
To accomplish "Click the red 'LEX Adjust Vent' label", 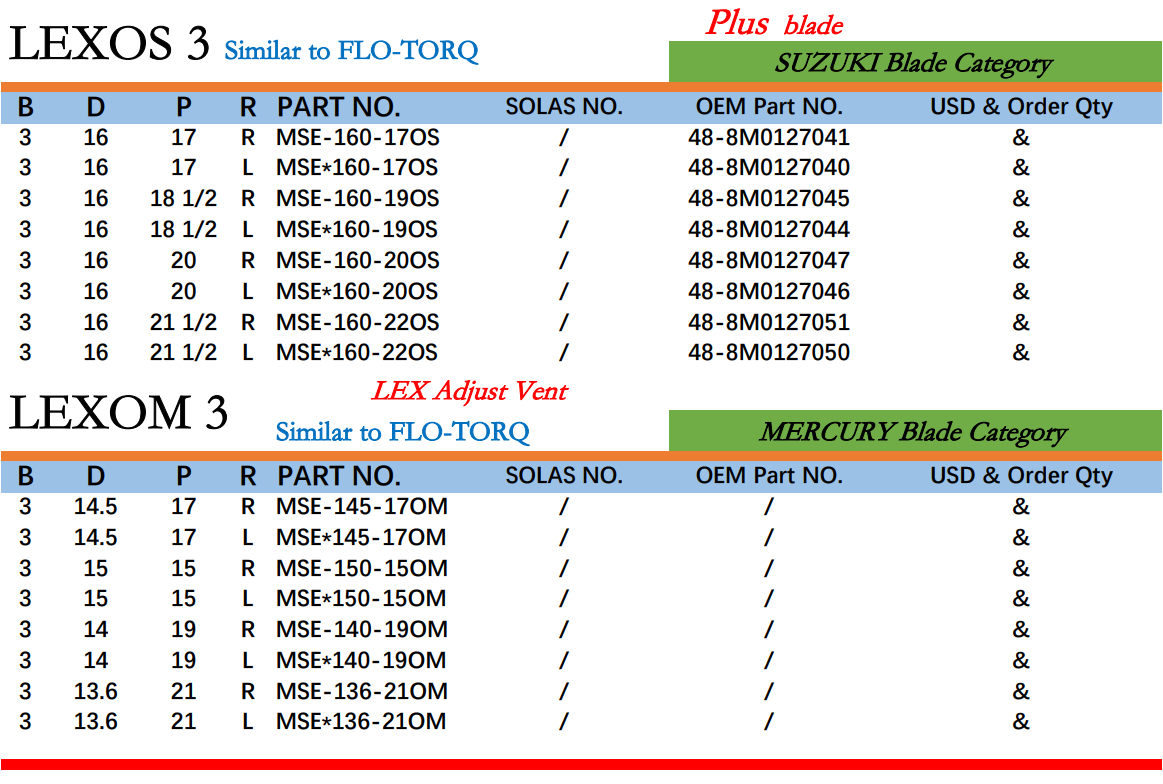I will [470, 391].
